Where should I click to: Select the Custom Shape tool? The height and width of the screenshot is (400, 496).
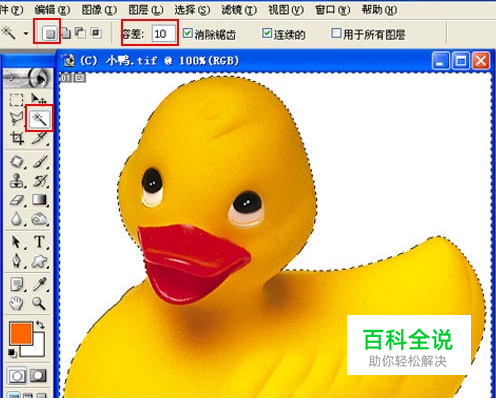[40, 261]
